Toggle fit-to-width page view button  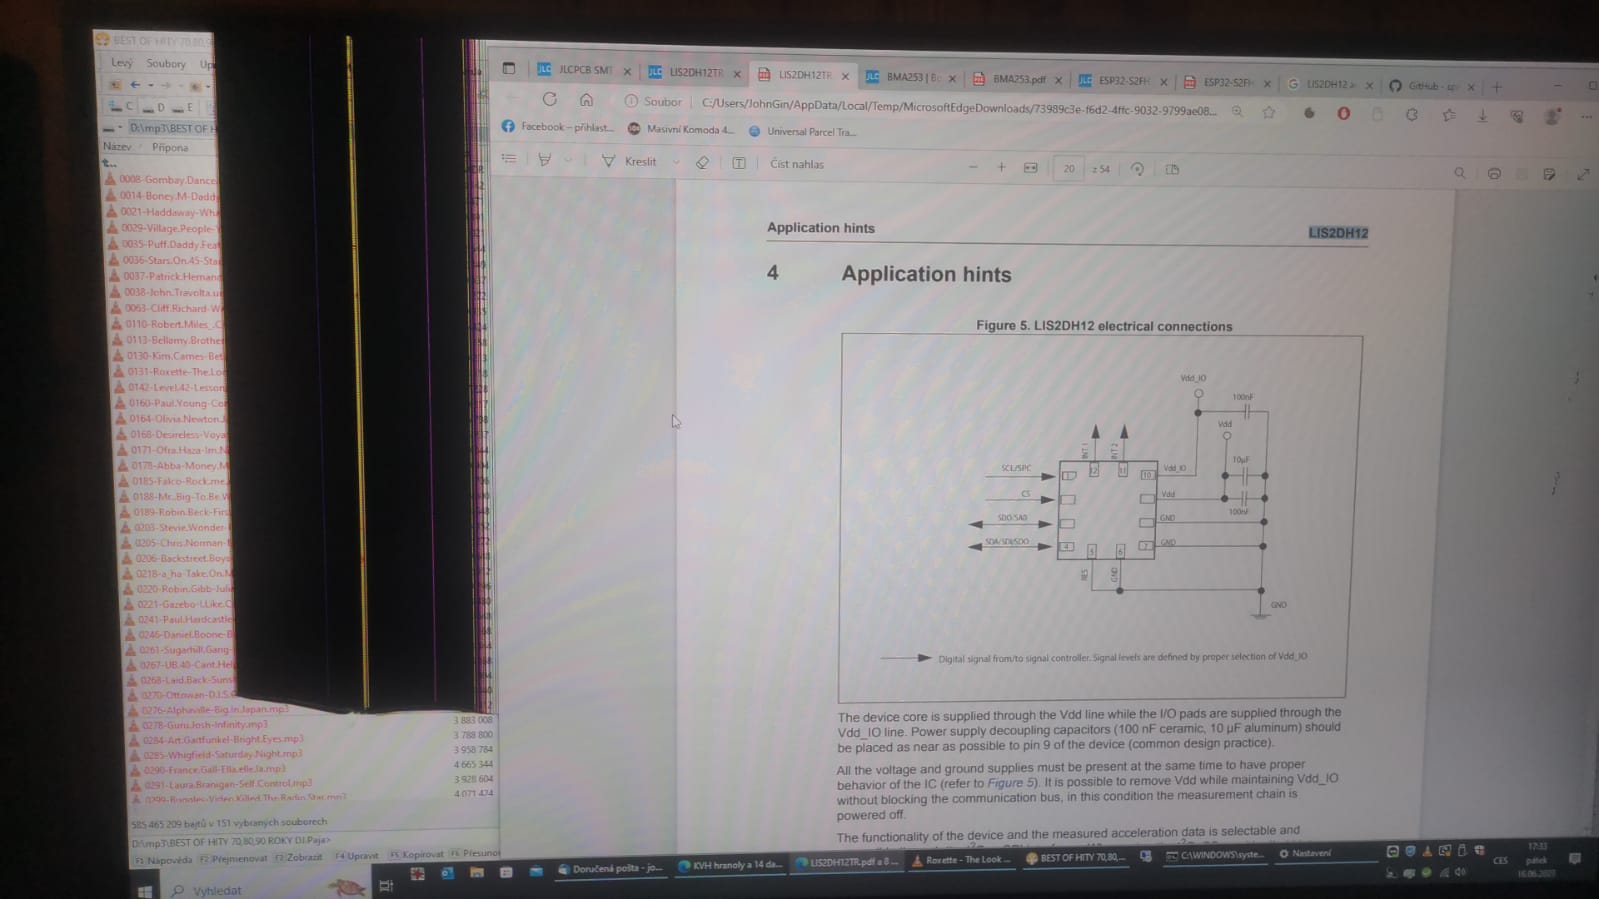pyautogui.click(x=1030, y=168)
